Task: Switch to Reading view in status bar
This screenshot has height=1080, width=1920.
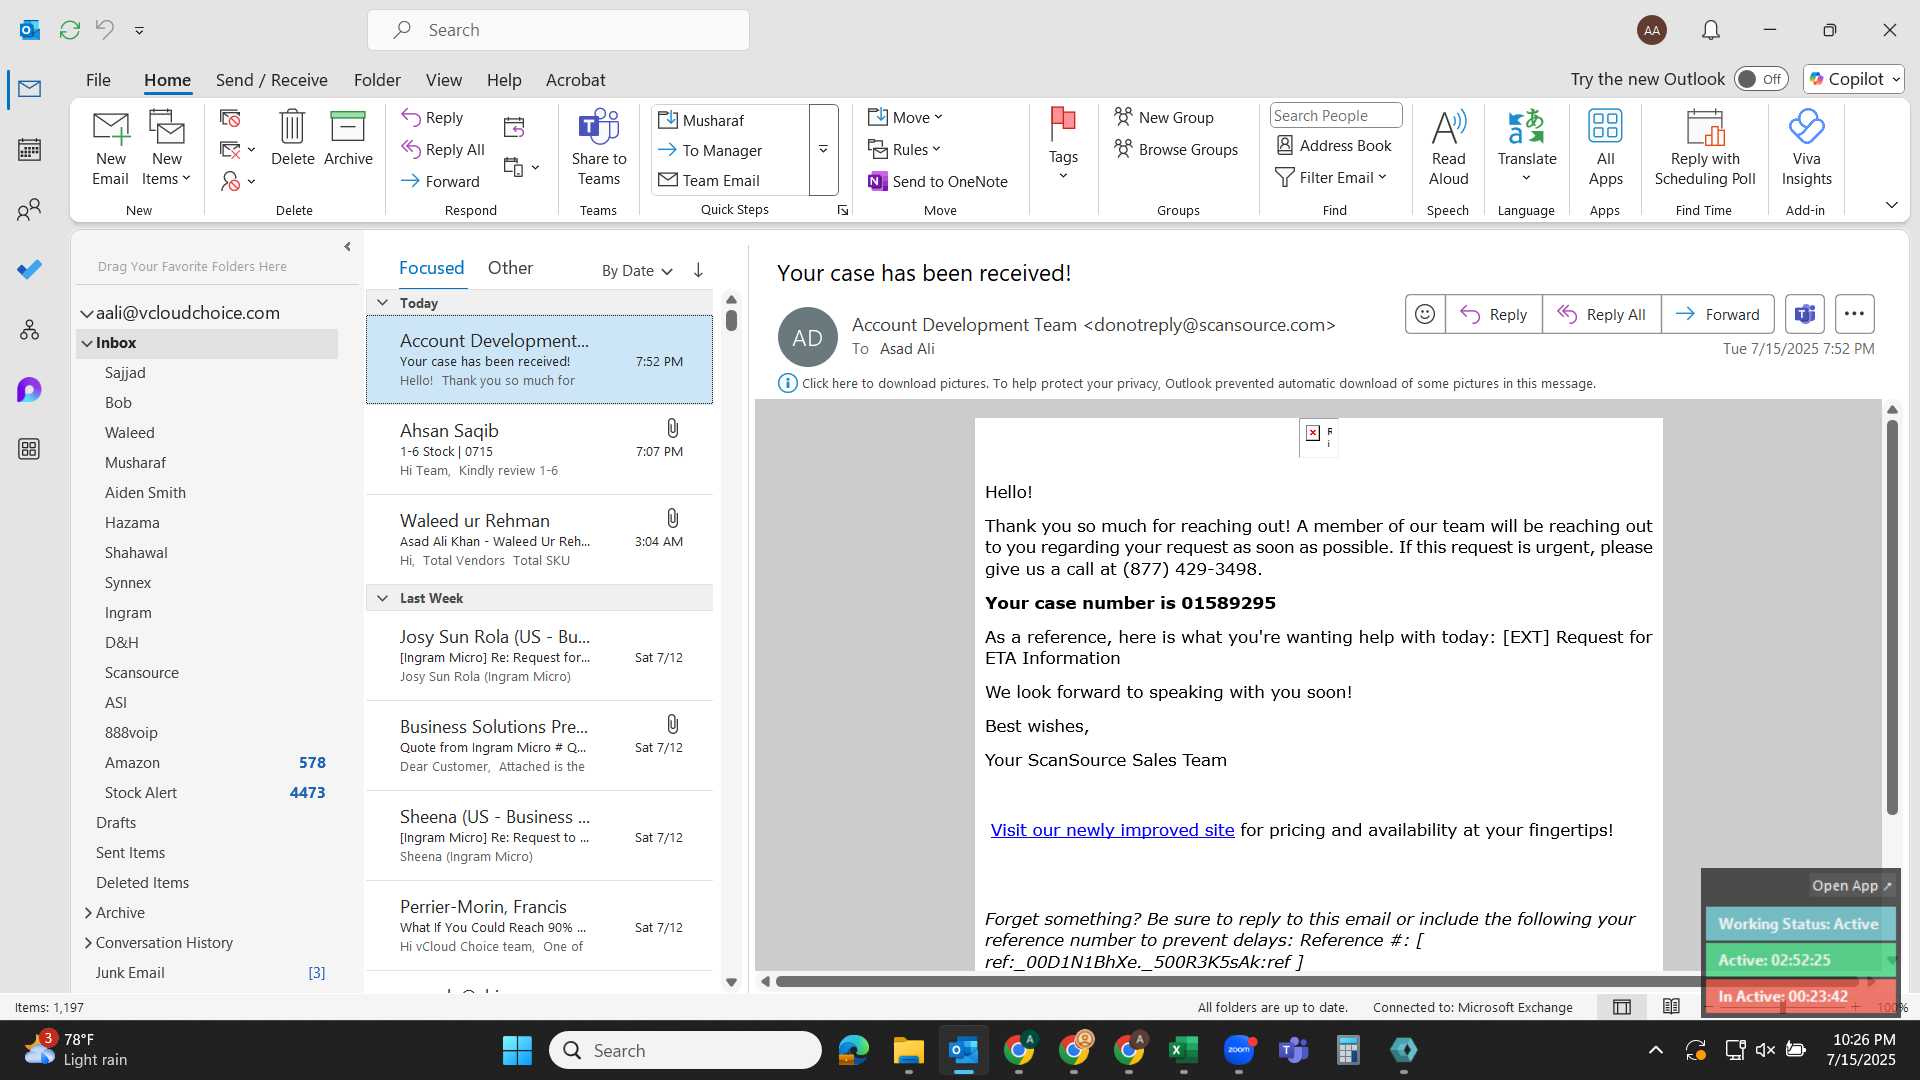Action: pyautogui.click(x=1671, y=1007)
